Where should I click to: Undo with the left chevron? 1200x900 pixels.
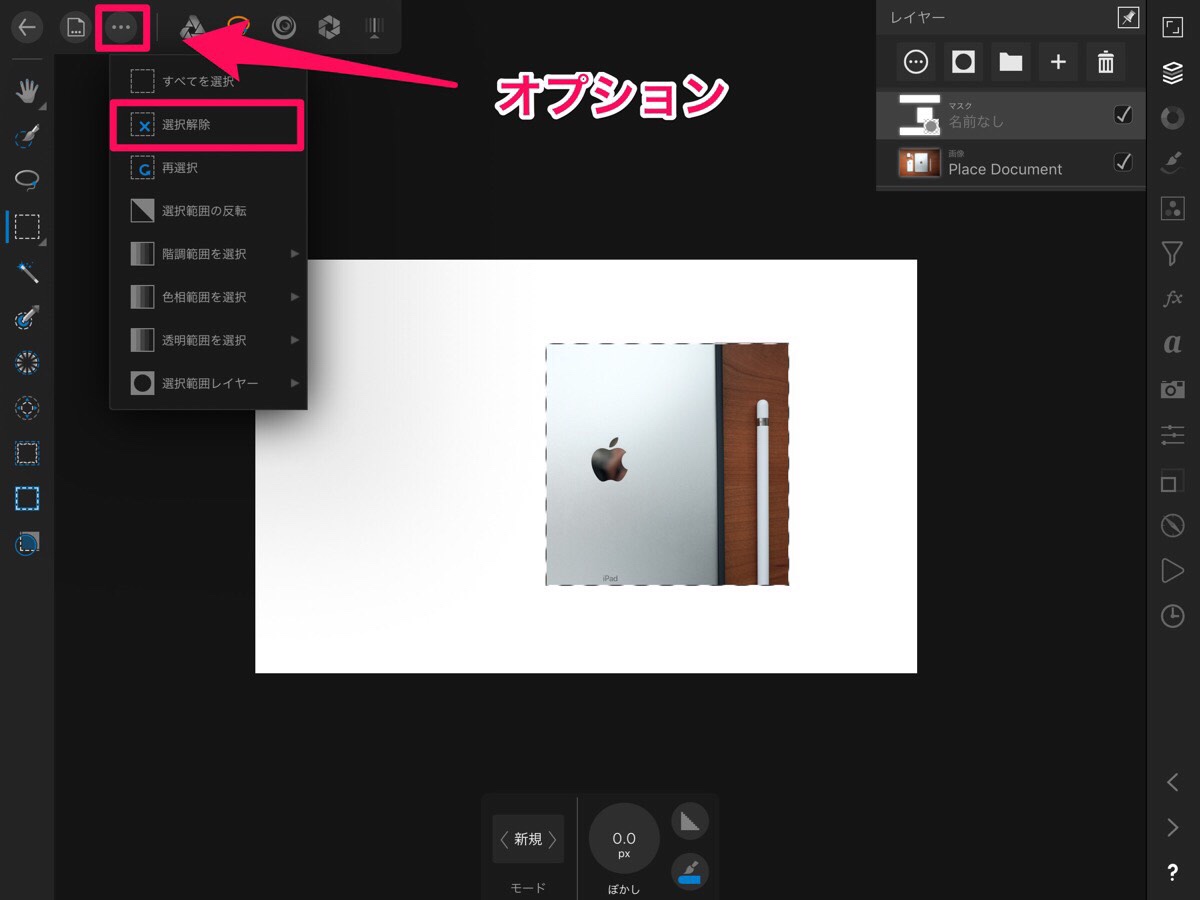1173,782
